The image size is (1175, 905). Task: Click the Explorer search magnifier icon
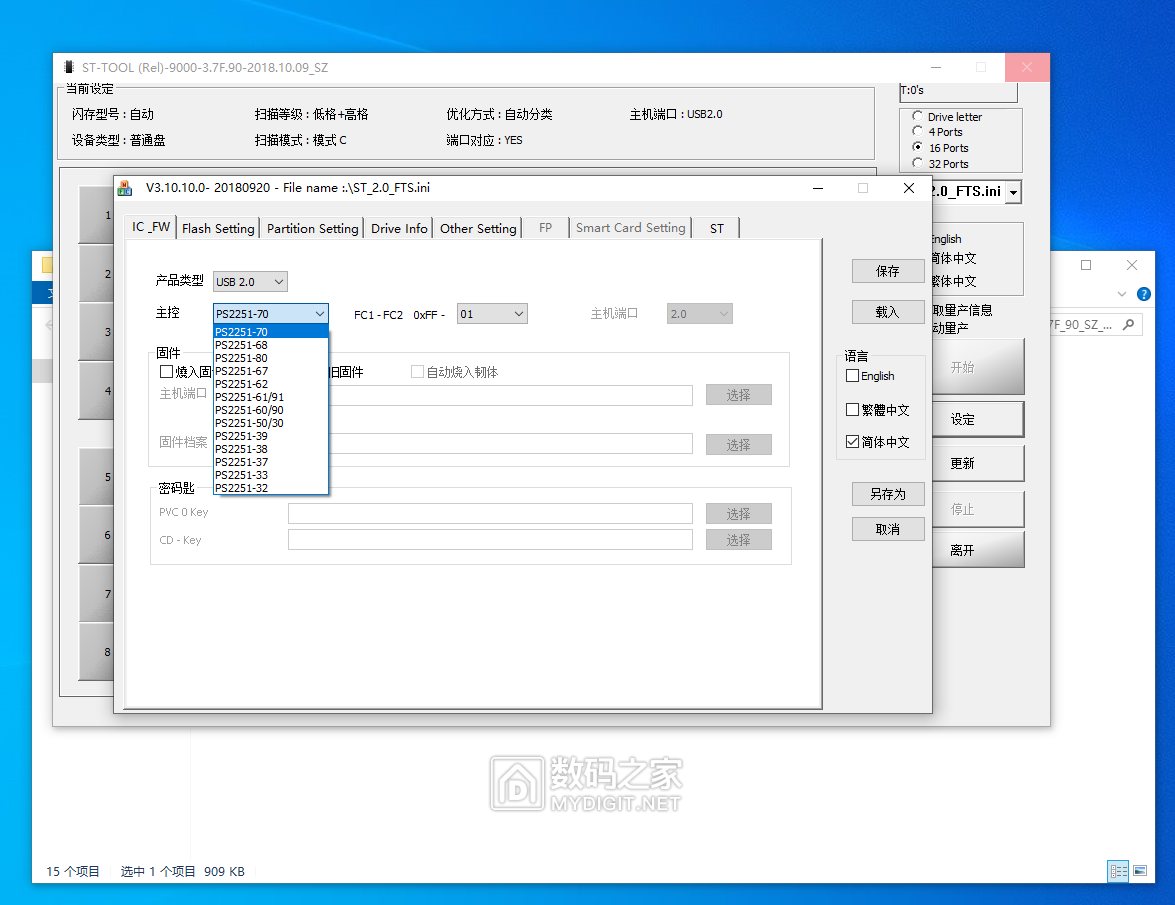tap(1128, 325)
